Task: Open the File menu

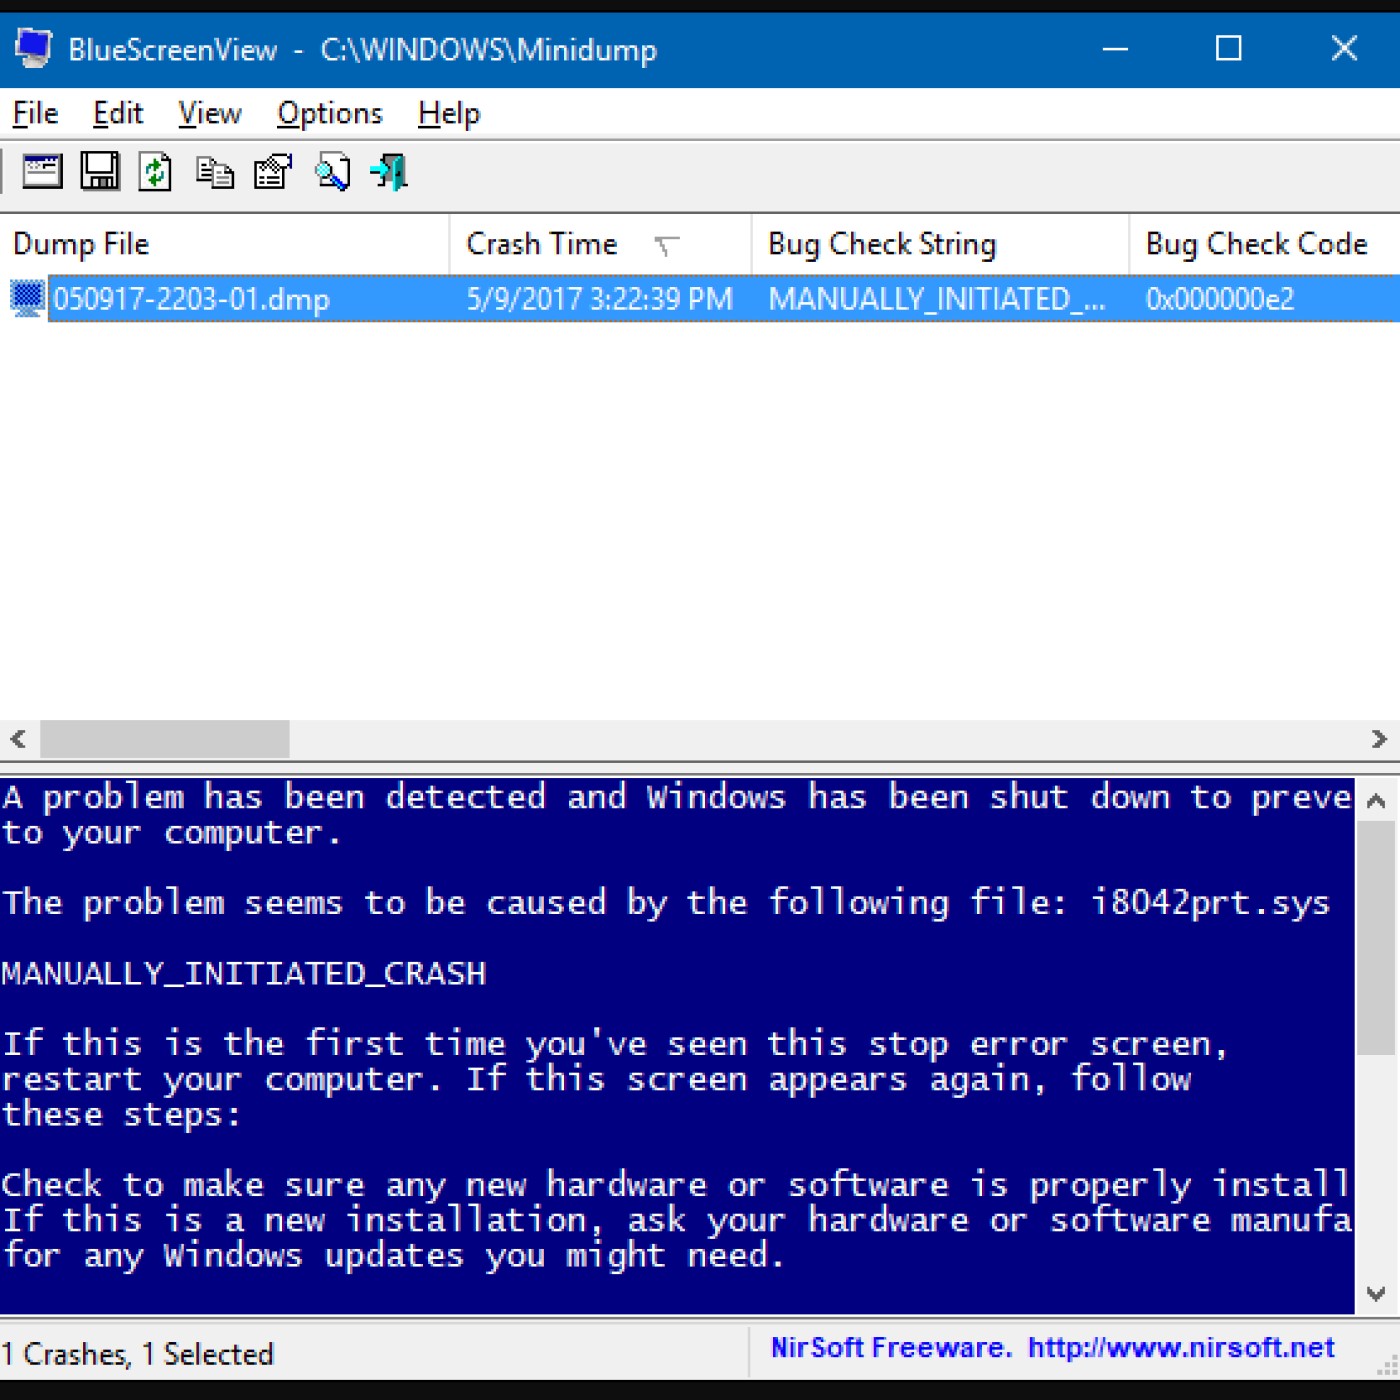Action: 36,114
